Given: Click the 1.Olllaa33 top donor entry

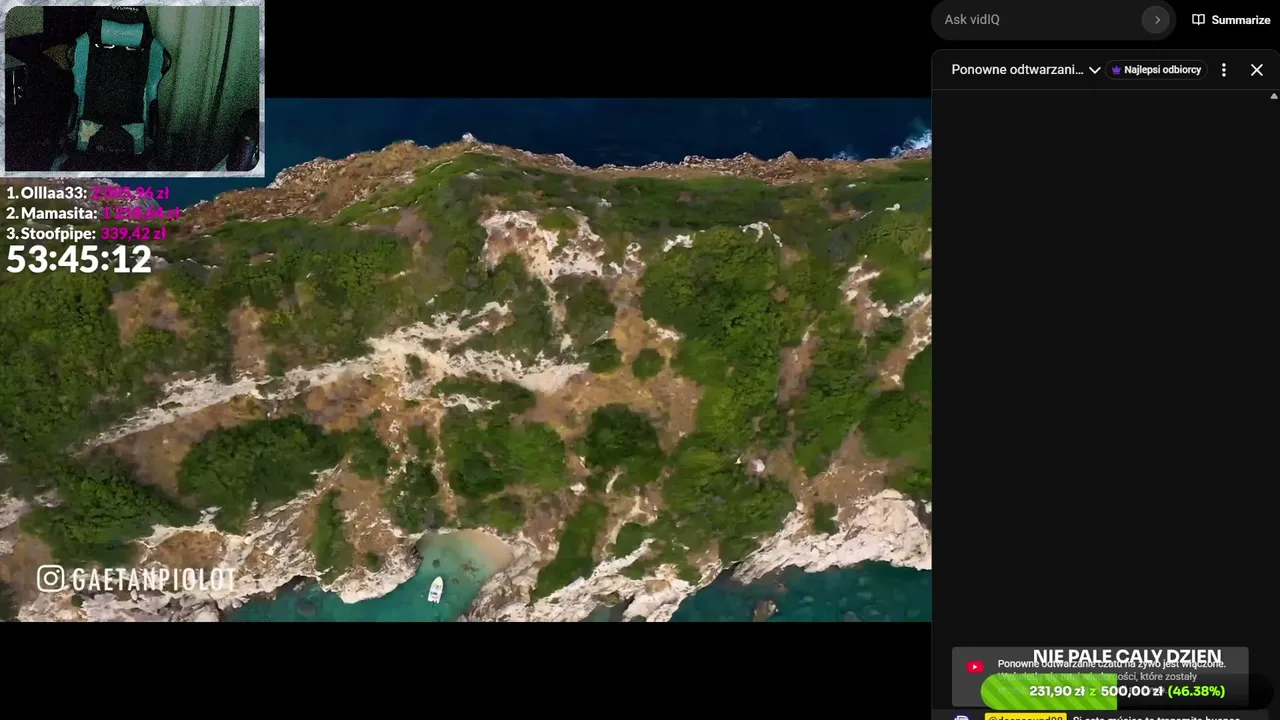Looking at the screenshot, I should point(88,193).
